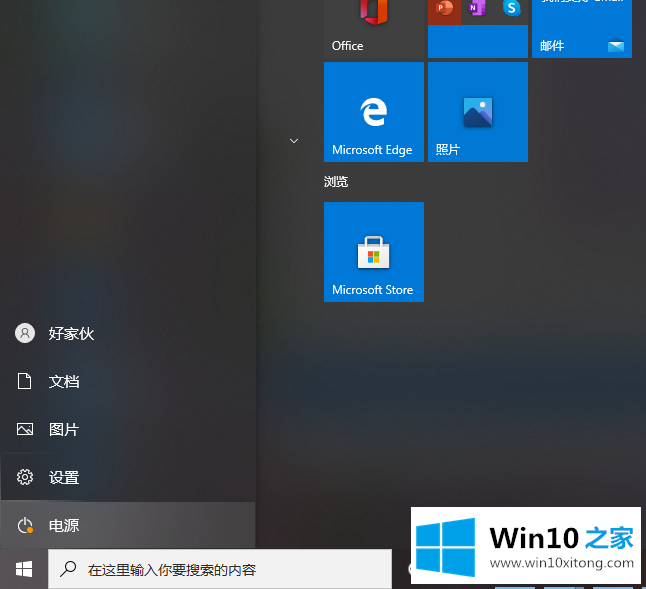
Task: Open the Microsoft Store tile
Action: 374,252
